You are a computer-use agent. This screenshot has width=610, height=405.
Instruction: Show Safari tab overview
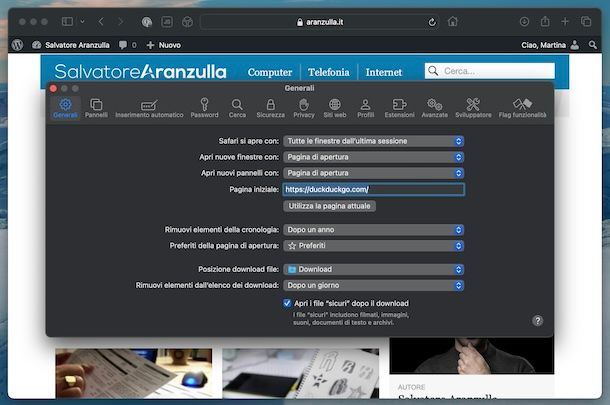point(586,21)
